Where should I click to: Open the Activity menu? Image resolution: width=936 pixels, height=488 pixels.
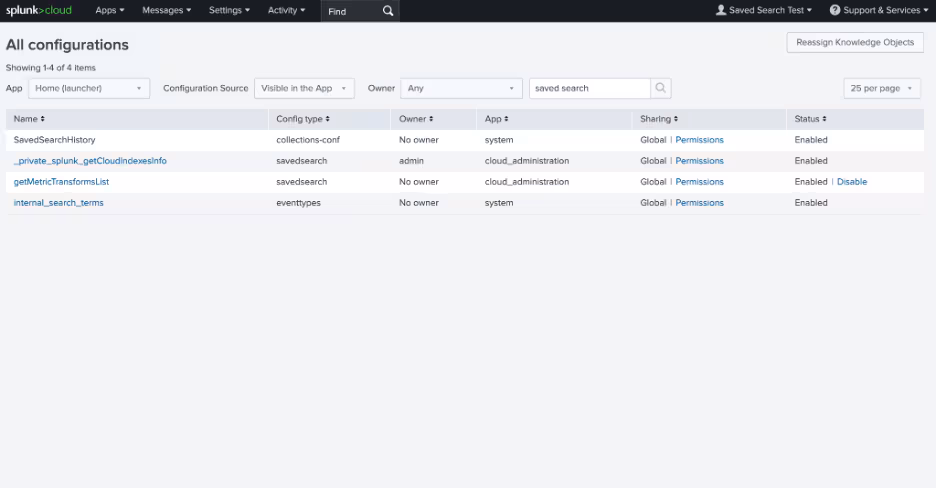[x=286, y=10]
